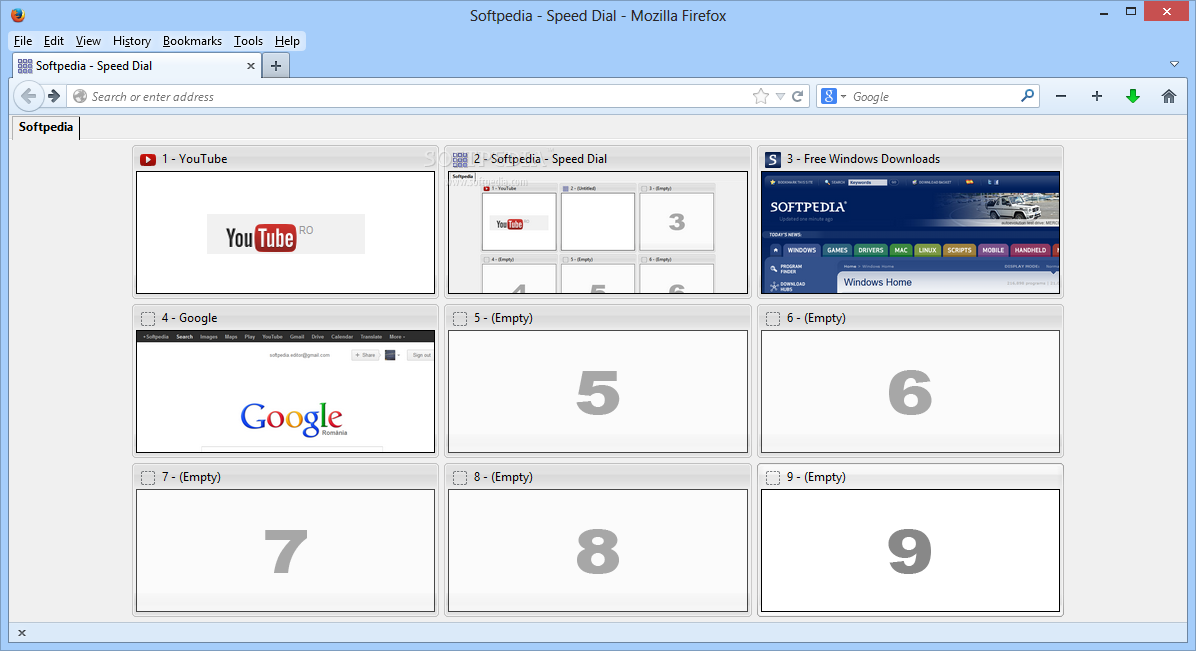
Task: Go to the home page icon
Action: click(1169, 96)
